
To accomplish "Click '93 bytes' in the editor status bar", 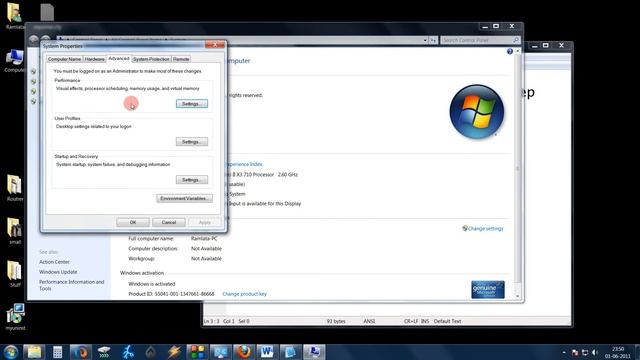I will coord(336,321).
